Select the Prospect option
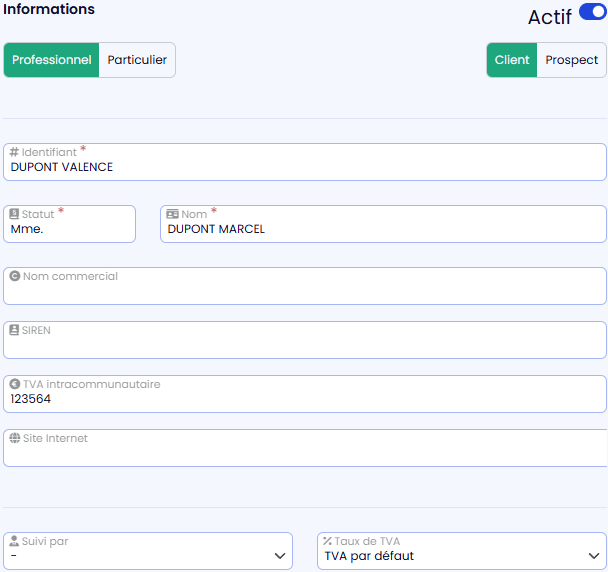Image resolution: width=608 pixels, height=572 pixels. coord(571,60)
